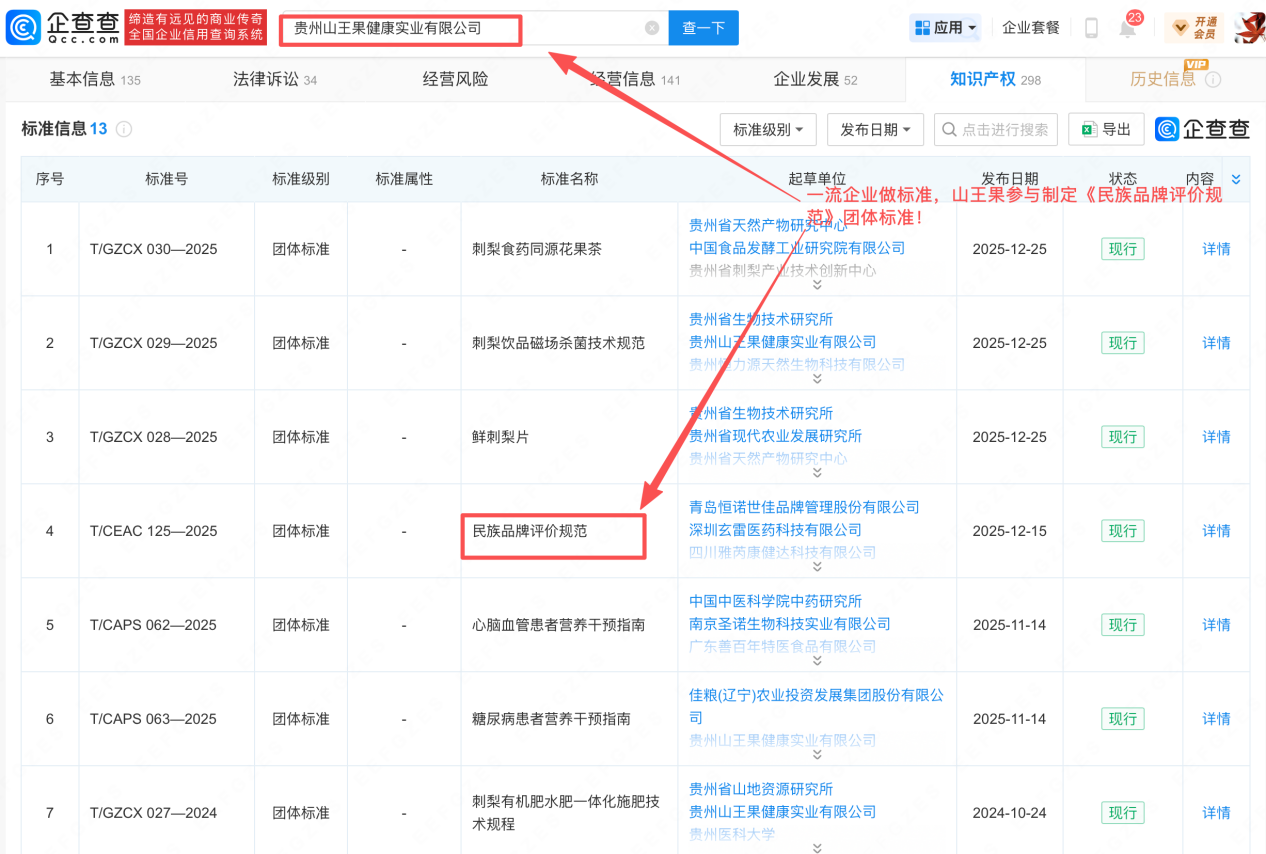This screenshot has height=854, width=1266.
Task: Click the info icon beside 标准信息 13
Action: click(124, 129)
